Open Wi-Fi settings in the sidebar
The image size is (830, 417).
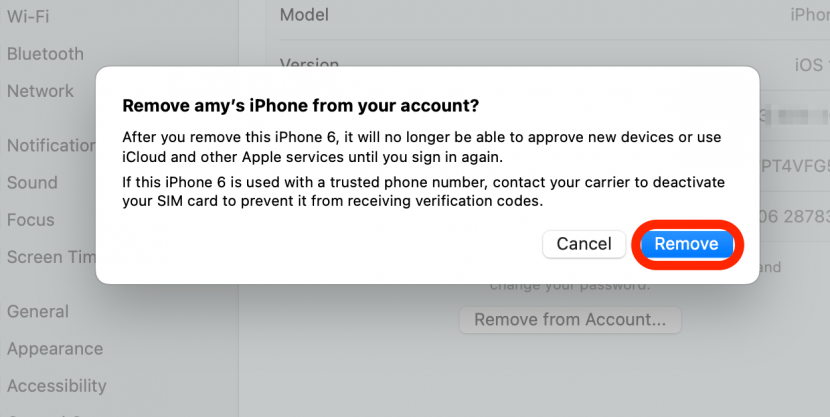click(x=28, y=16)
